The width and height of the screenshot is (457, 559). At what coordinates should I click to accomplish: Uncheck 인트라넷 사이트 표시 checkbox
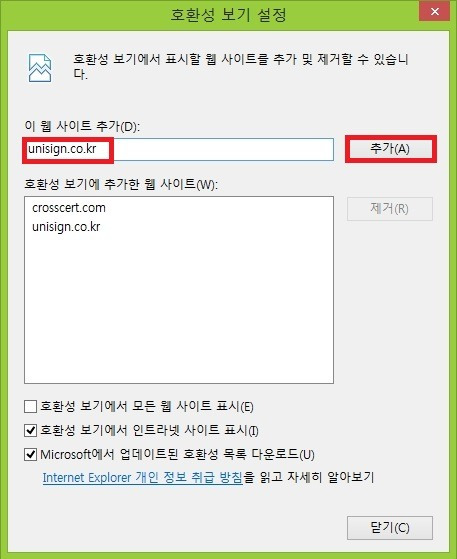(x=30, y=430)
